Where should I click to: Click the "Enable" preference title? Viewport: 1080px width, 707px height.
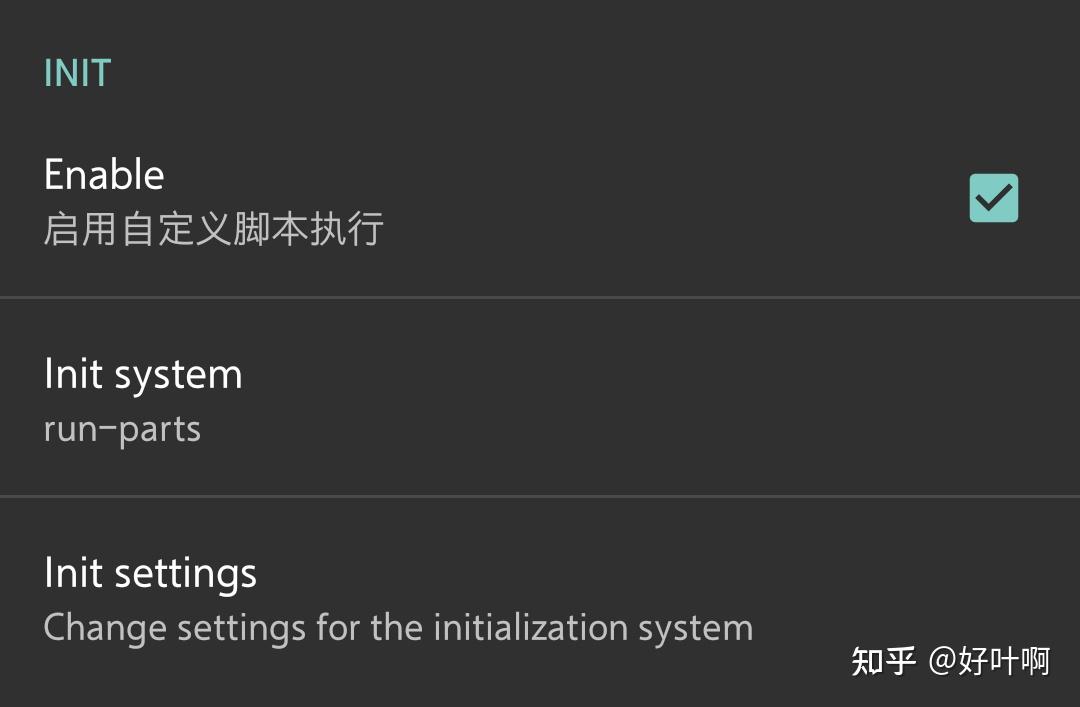pos(104,175)
